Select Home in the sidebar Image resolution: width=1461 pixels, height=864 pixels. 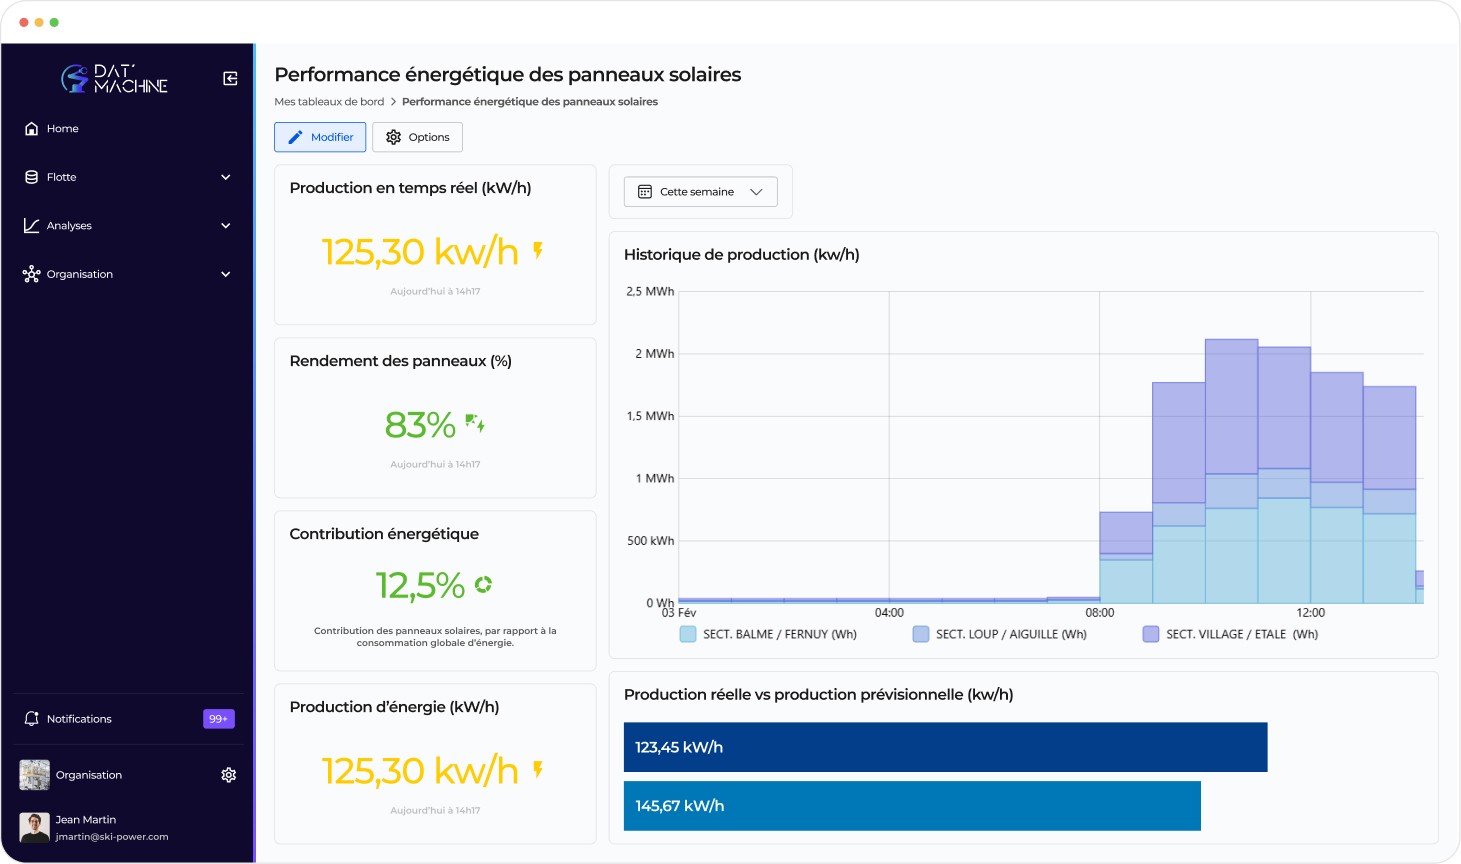coord(62,128)
